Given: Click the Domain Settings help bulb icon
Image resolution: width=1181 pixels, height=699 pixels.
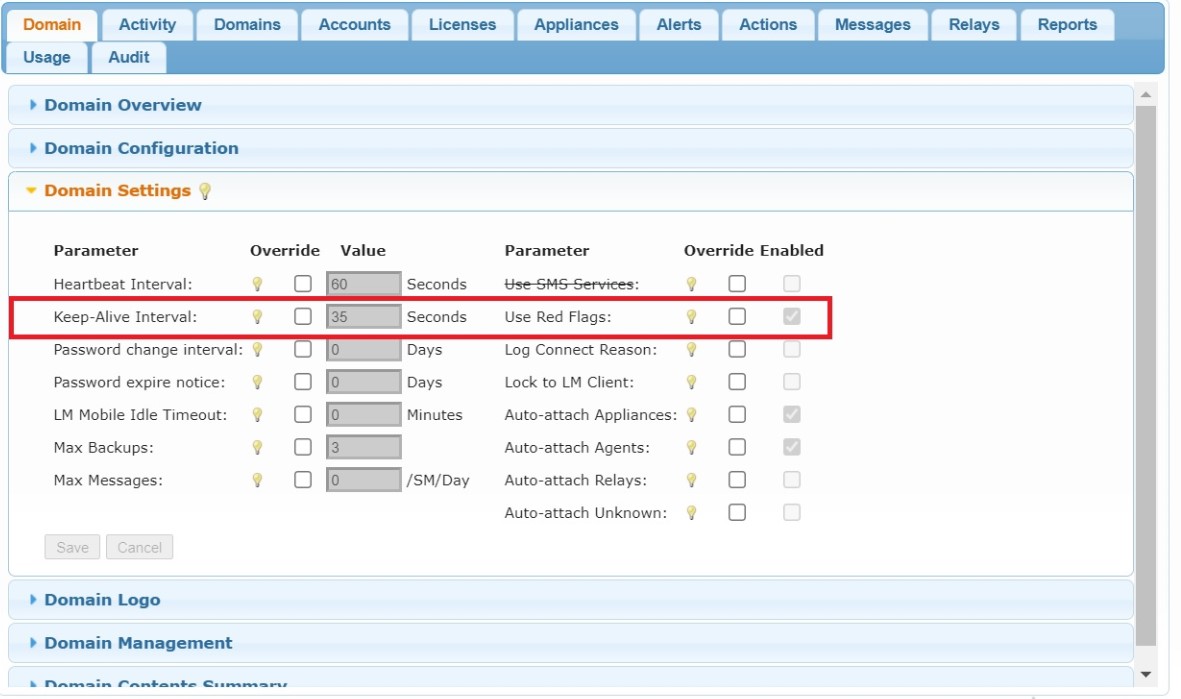Looking at the screenshot, I should click(205, 191).
